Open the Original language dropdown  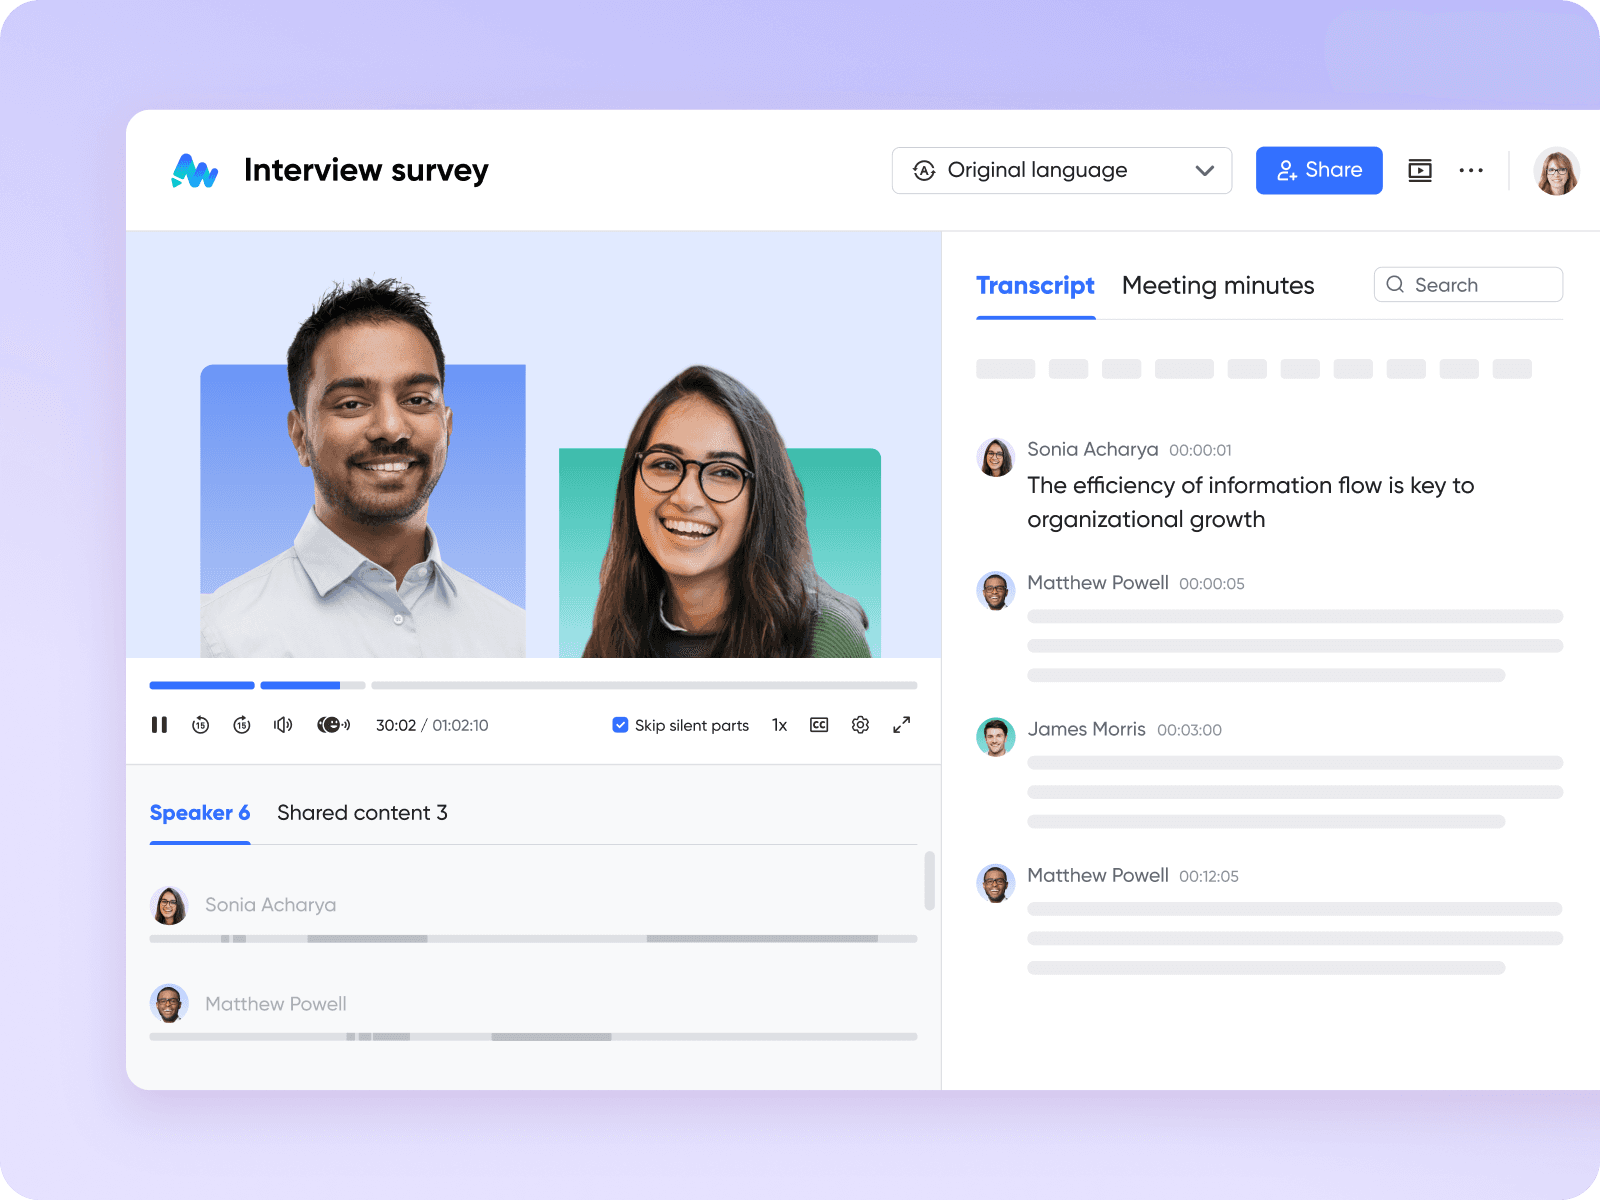point(1061,171)
